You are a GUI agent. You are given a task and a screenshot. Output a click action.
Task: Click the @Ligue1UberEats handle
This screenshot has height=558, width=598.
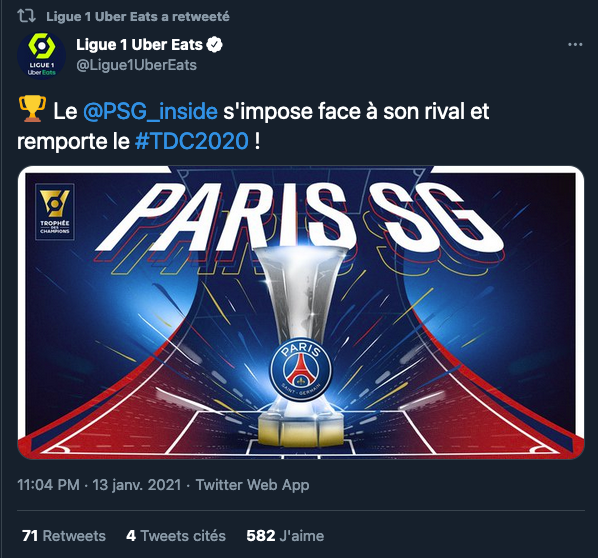point(137,65)
